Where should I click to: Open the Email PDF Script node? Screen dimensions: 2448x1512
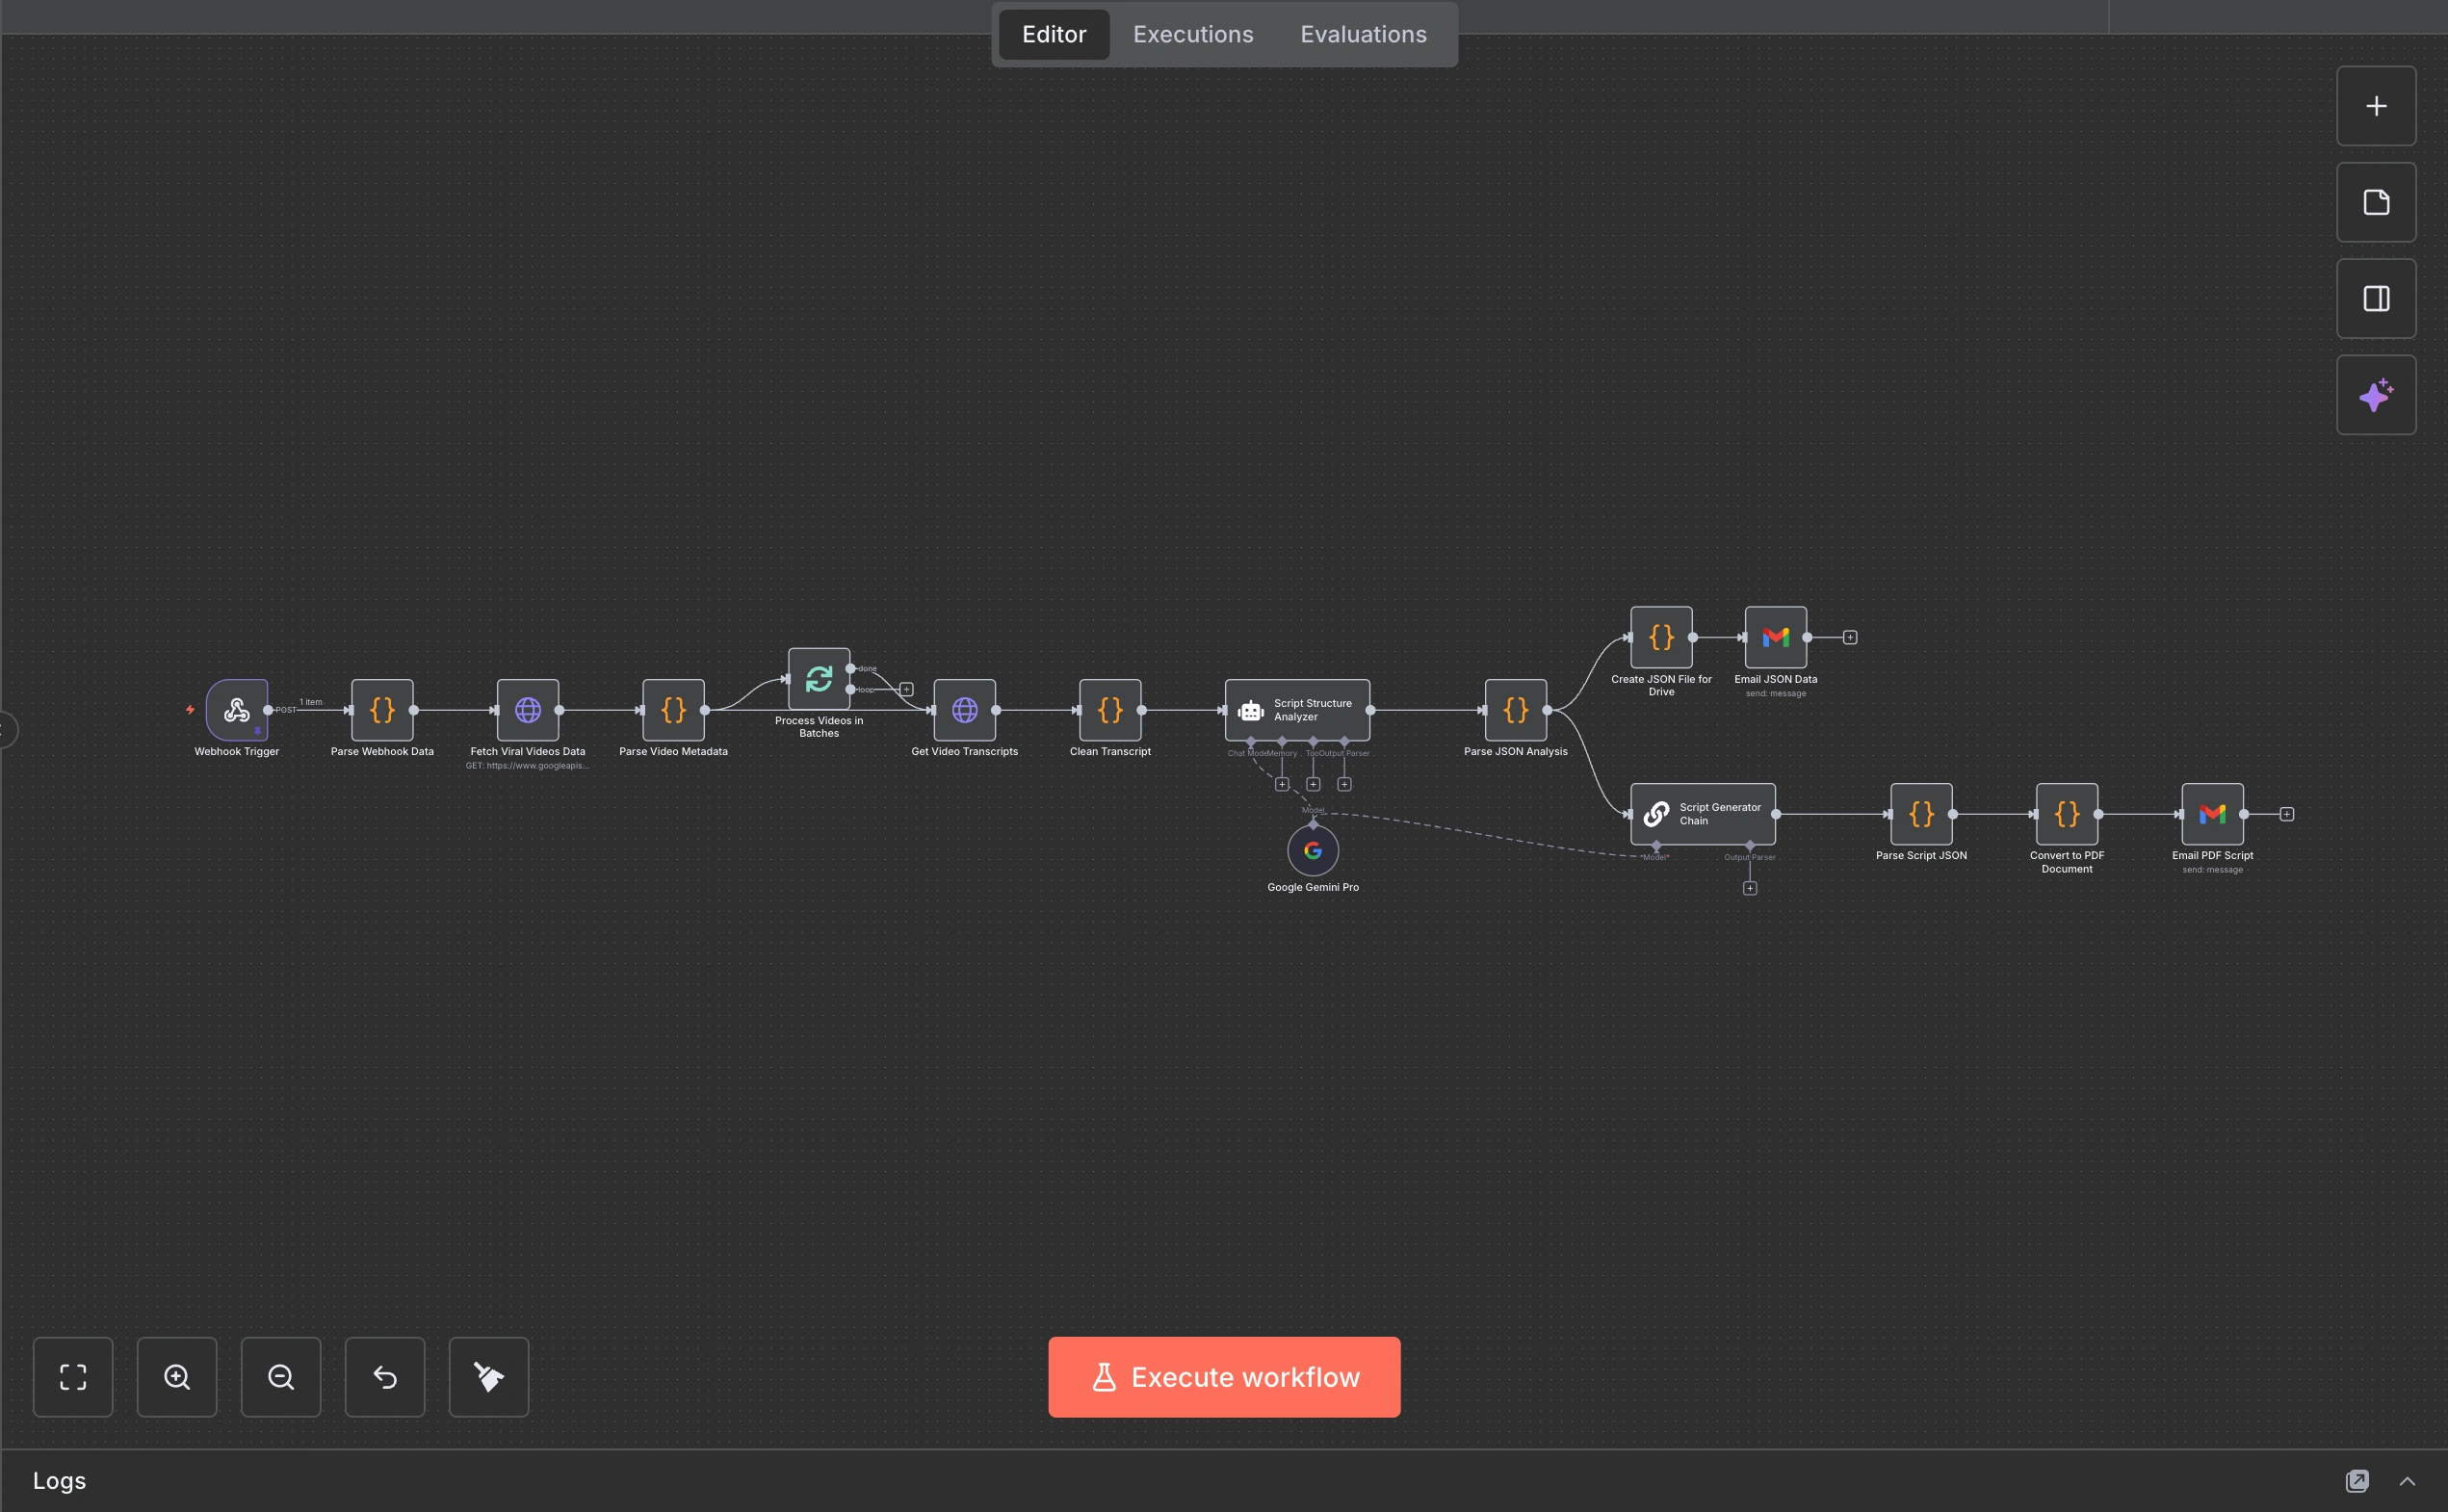coord(2212,814)
